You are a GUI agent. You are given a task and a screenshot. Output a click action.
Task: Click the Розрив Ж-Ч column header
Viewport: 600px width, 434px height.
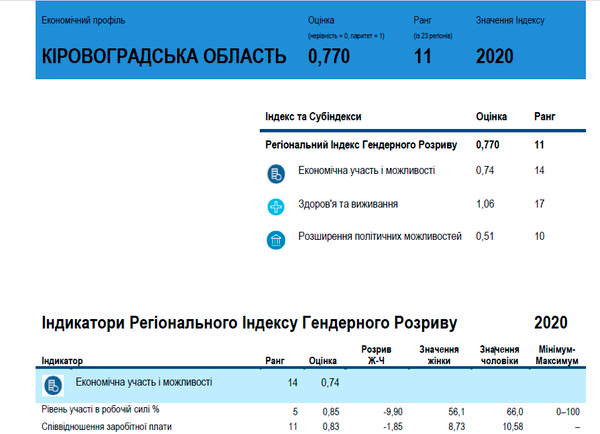pos(376,355)
